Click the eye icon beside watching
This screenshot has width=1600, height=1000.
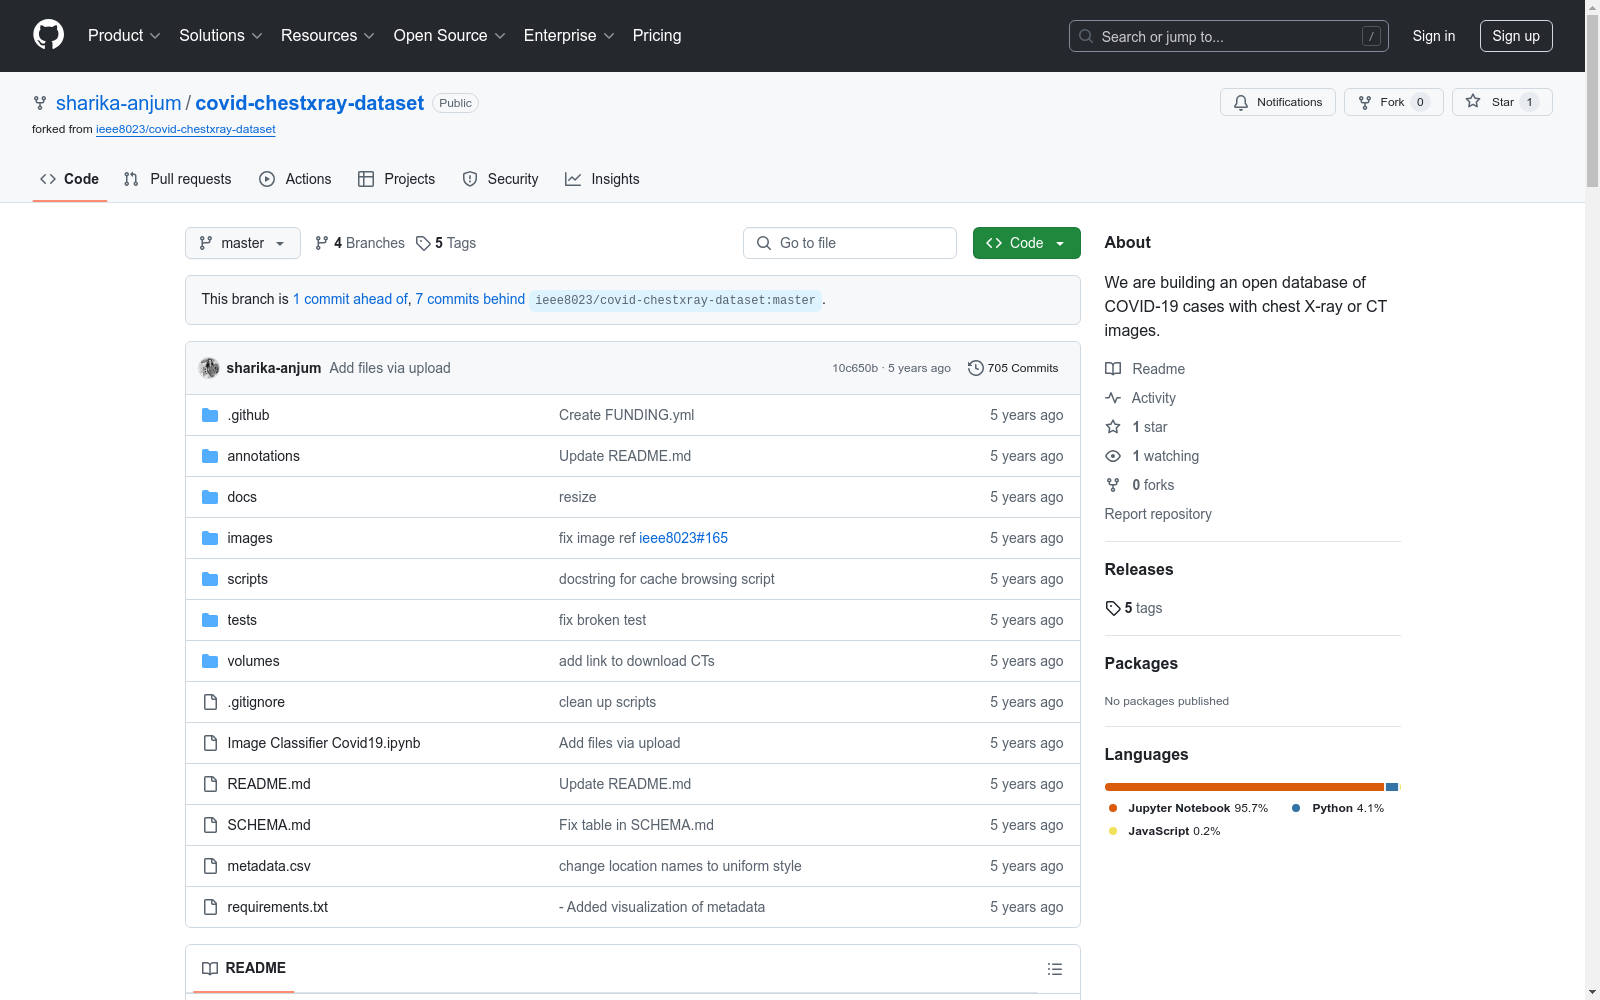click(1113, 456)
